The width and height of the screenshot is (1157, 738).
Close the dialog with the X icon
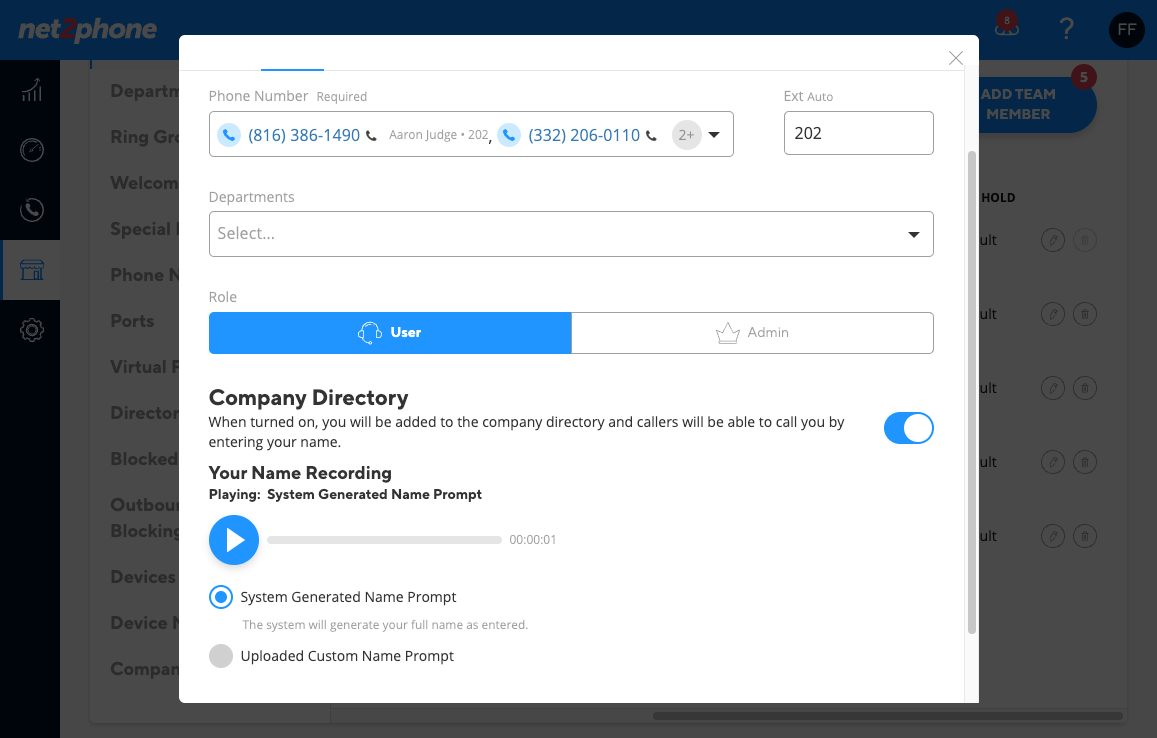(956, 58)
